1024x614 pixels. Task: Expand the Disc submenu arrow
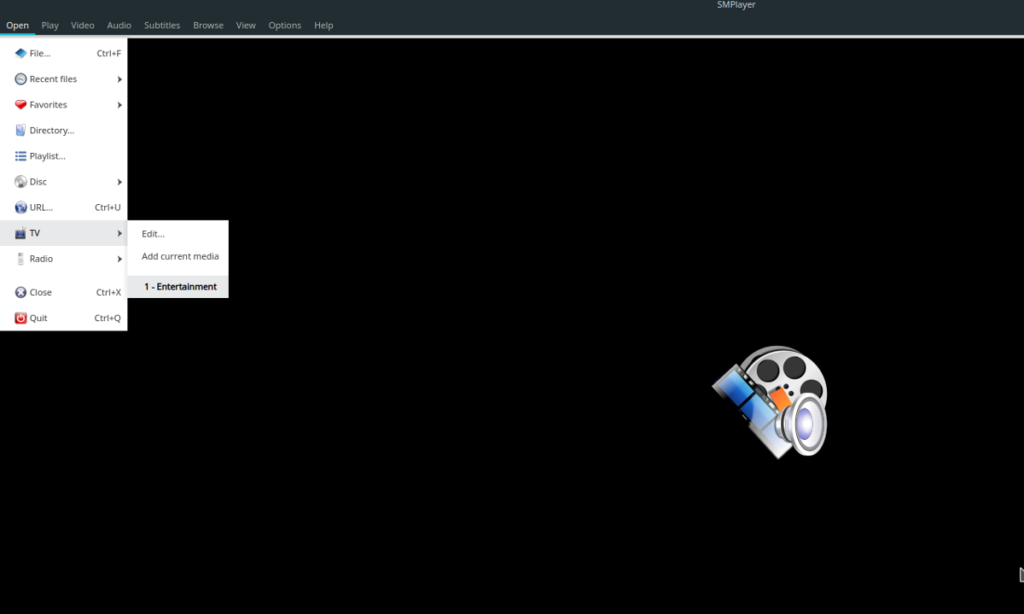119,181
